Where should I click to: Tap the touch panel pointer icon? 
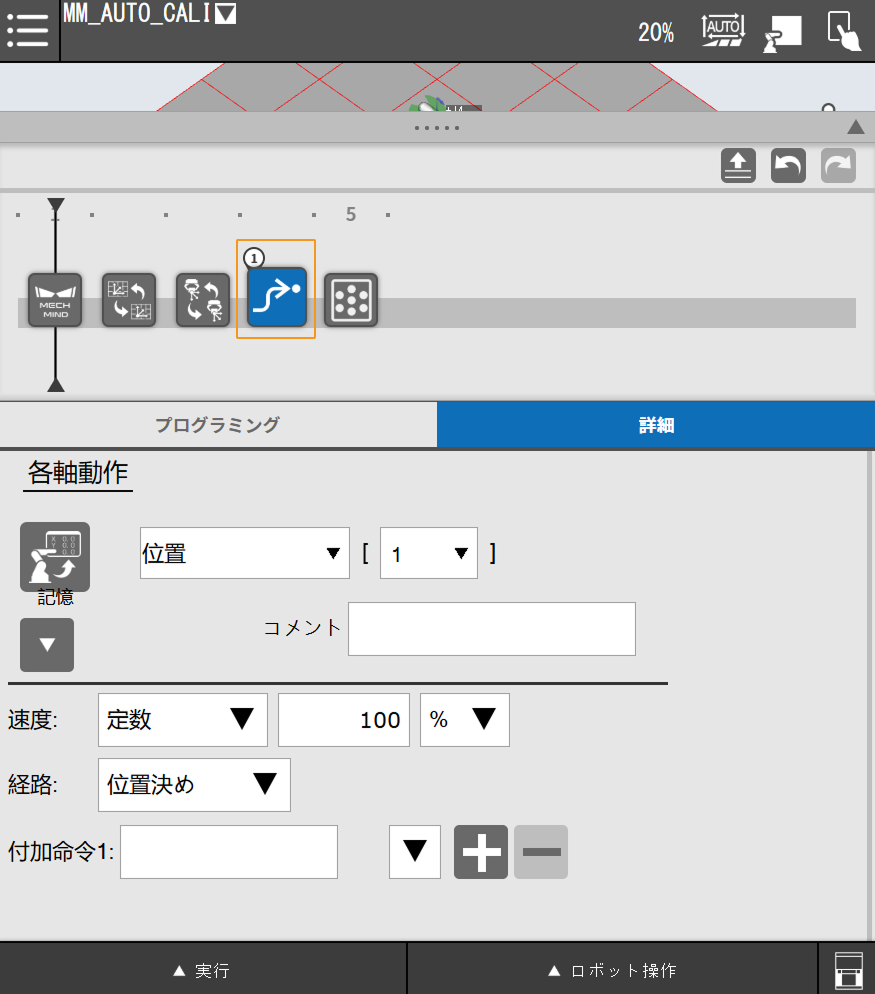[844, 30]
